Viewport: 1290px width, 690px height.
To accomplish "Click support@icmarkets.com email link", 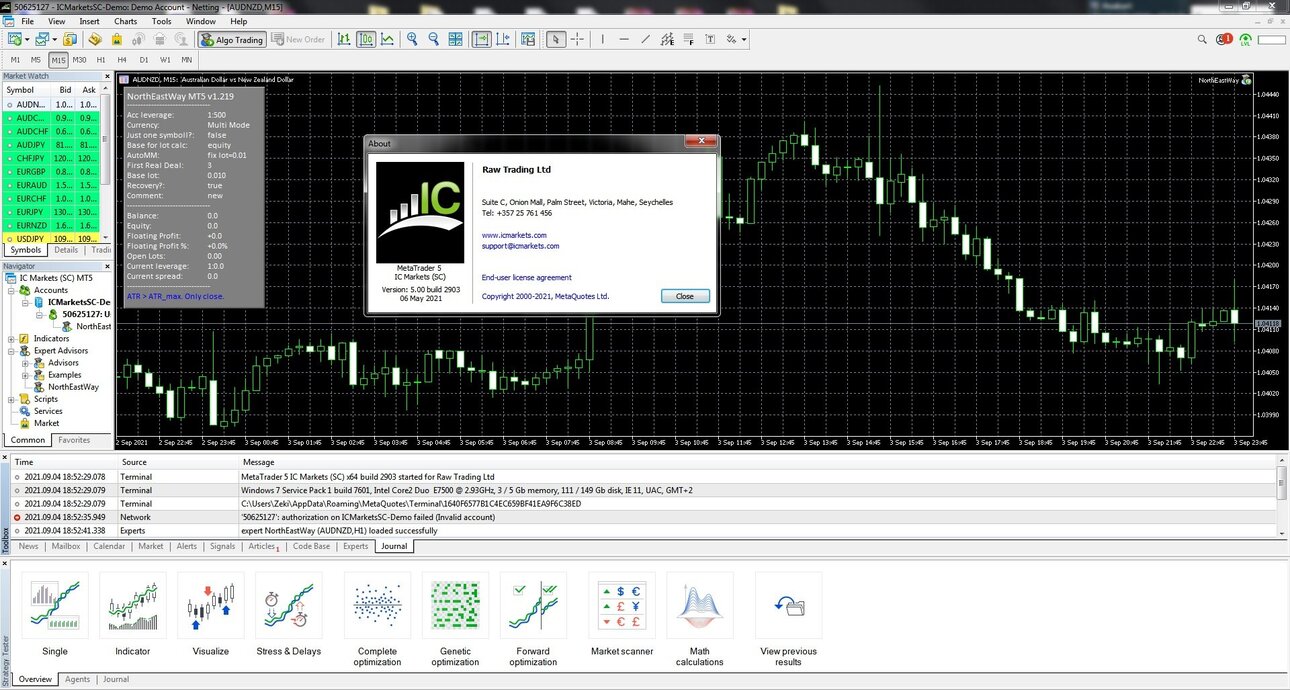I will pos(520,246).
